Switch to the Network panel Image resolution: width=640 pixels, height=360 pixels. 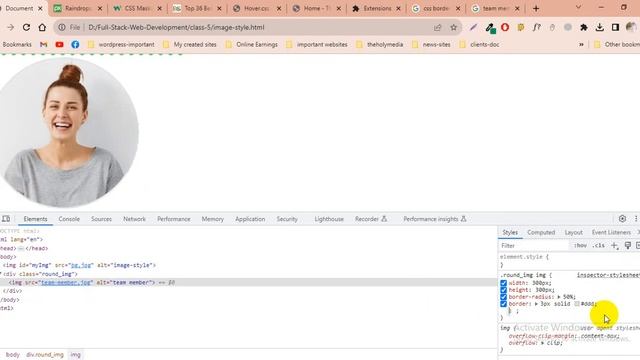click(x=134, y=219)
